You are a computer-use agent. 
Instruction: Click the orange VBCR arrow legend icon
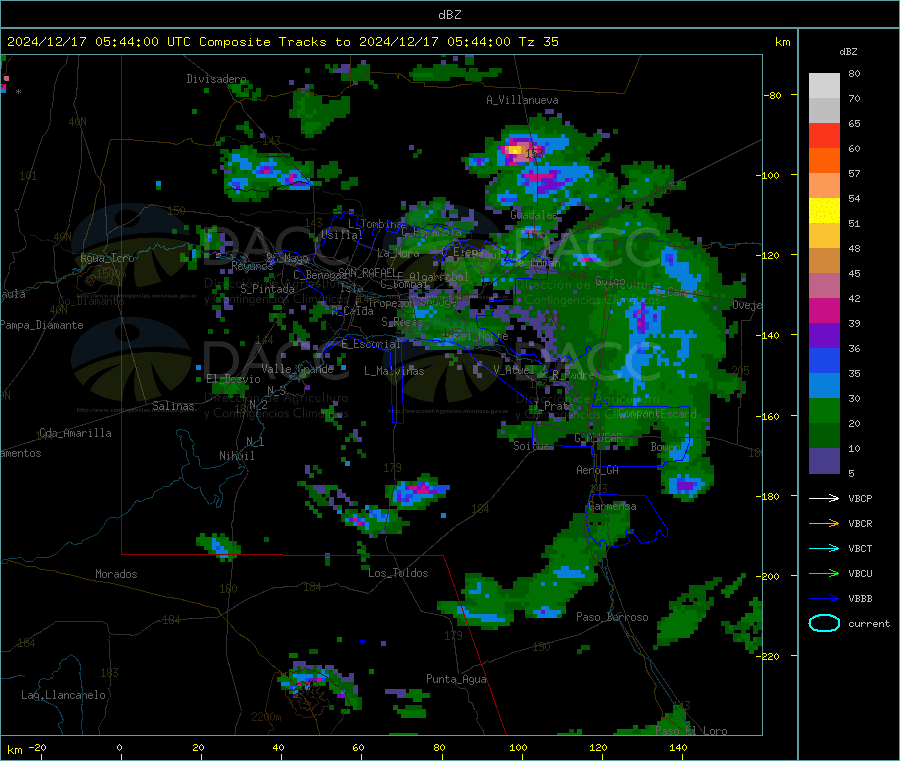click(824, 523)
